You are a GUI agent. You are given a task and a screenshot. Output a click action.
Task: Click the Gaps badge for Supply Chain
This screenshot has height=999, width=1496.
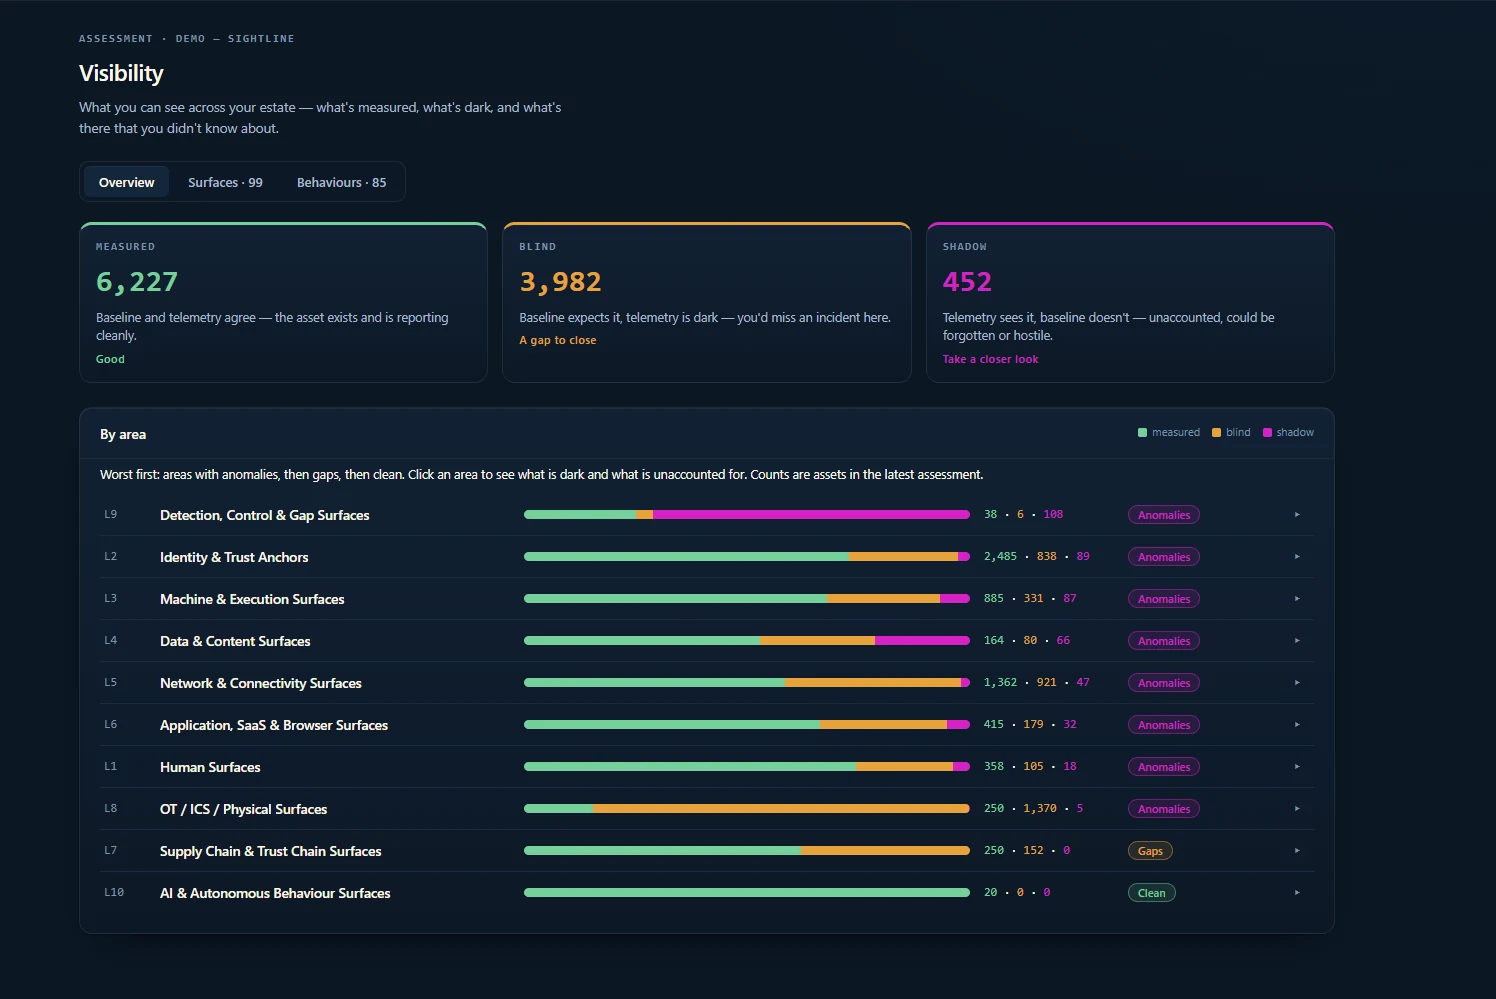pyautogui.click(x=1150, y=851)
